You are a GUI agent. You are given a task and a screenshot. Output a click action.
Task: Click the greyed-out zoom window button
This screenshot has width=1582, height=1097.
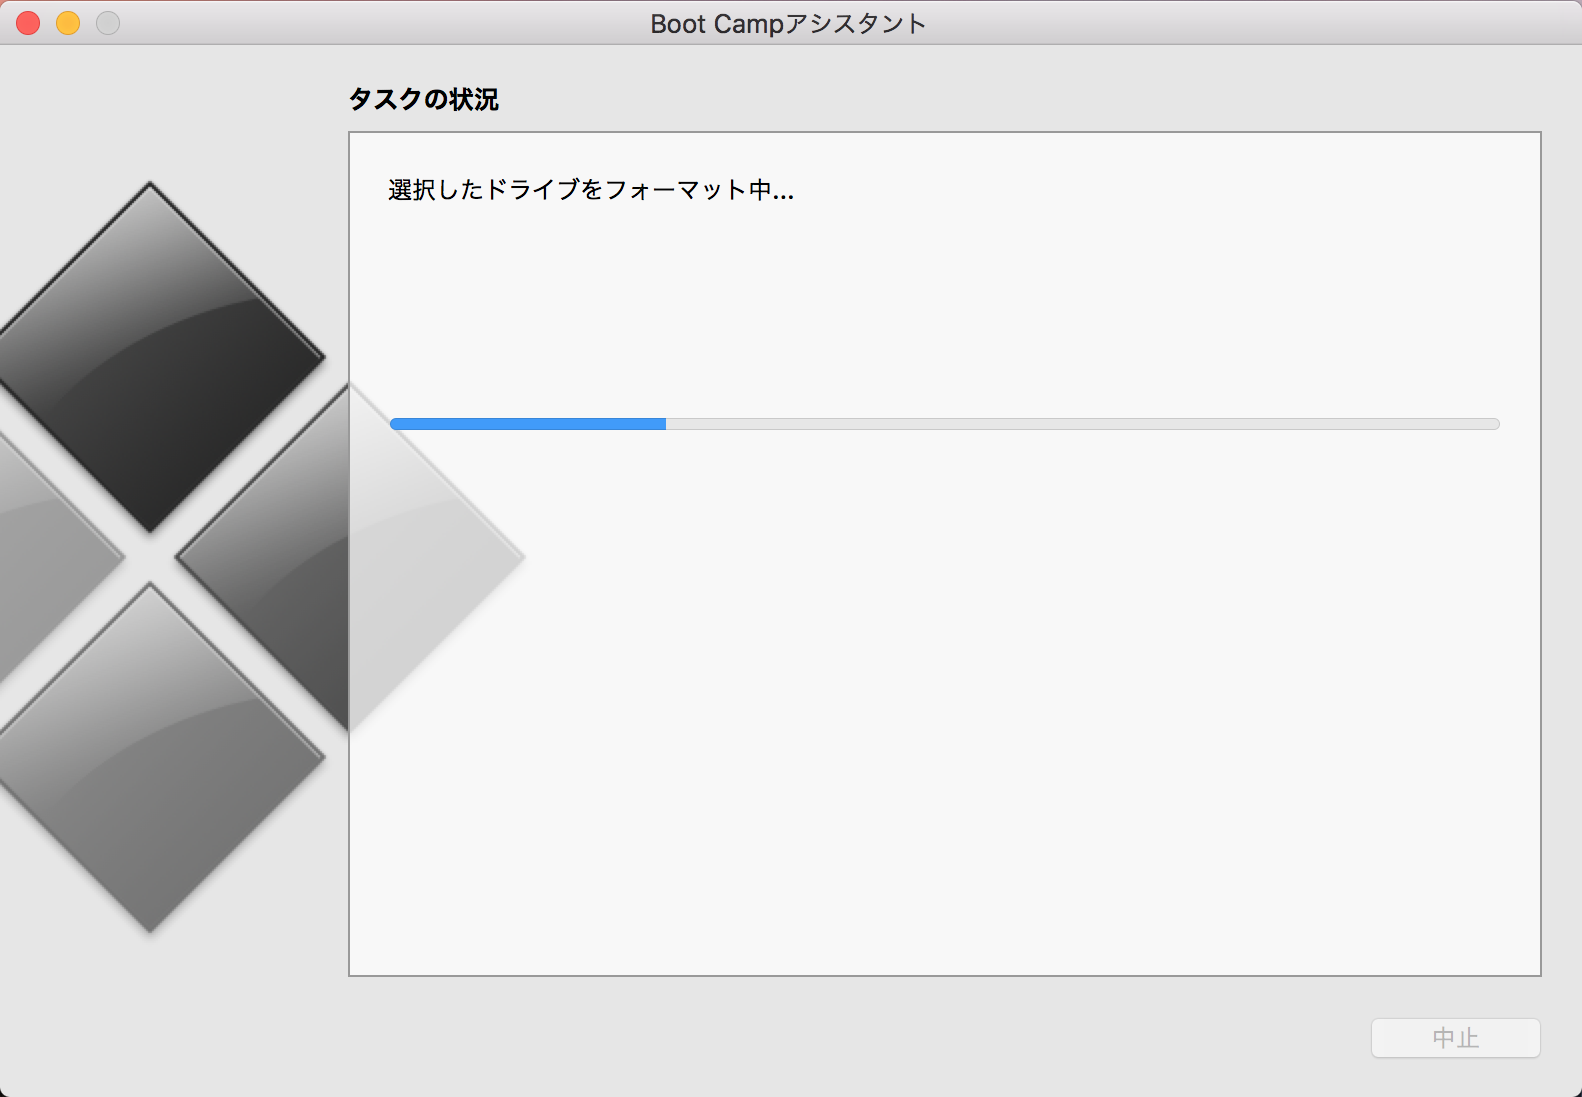[108, 22]
